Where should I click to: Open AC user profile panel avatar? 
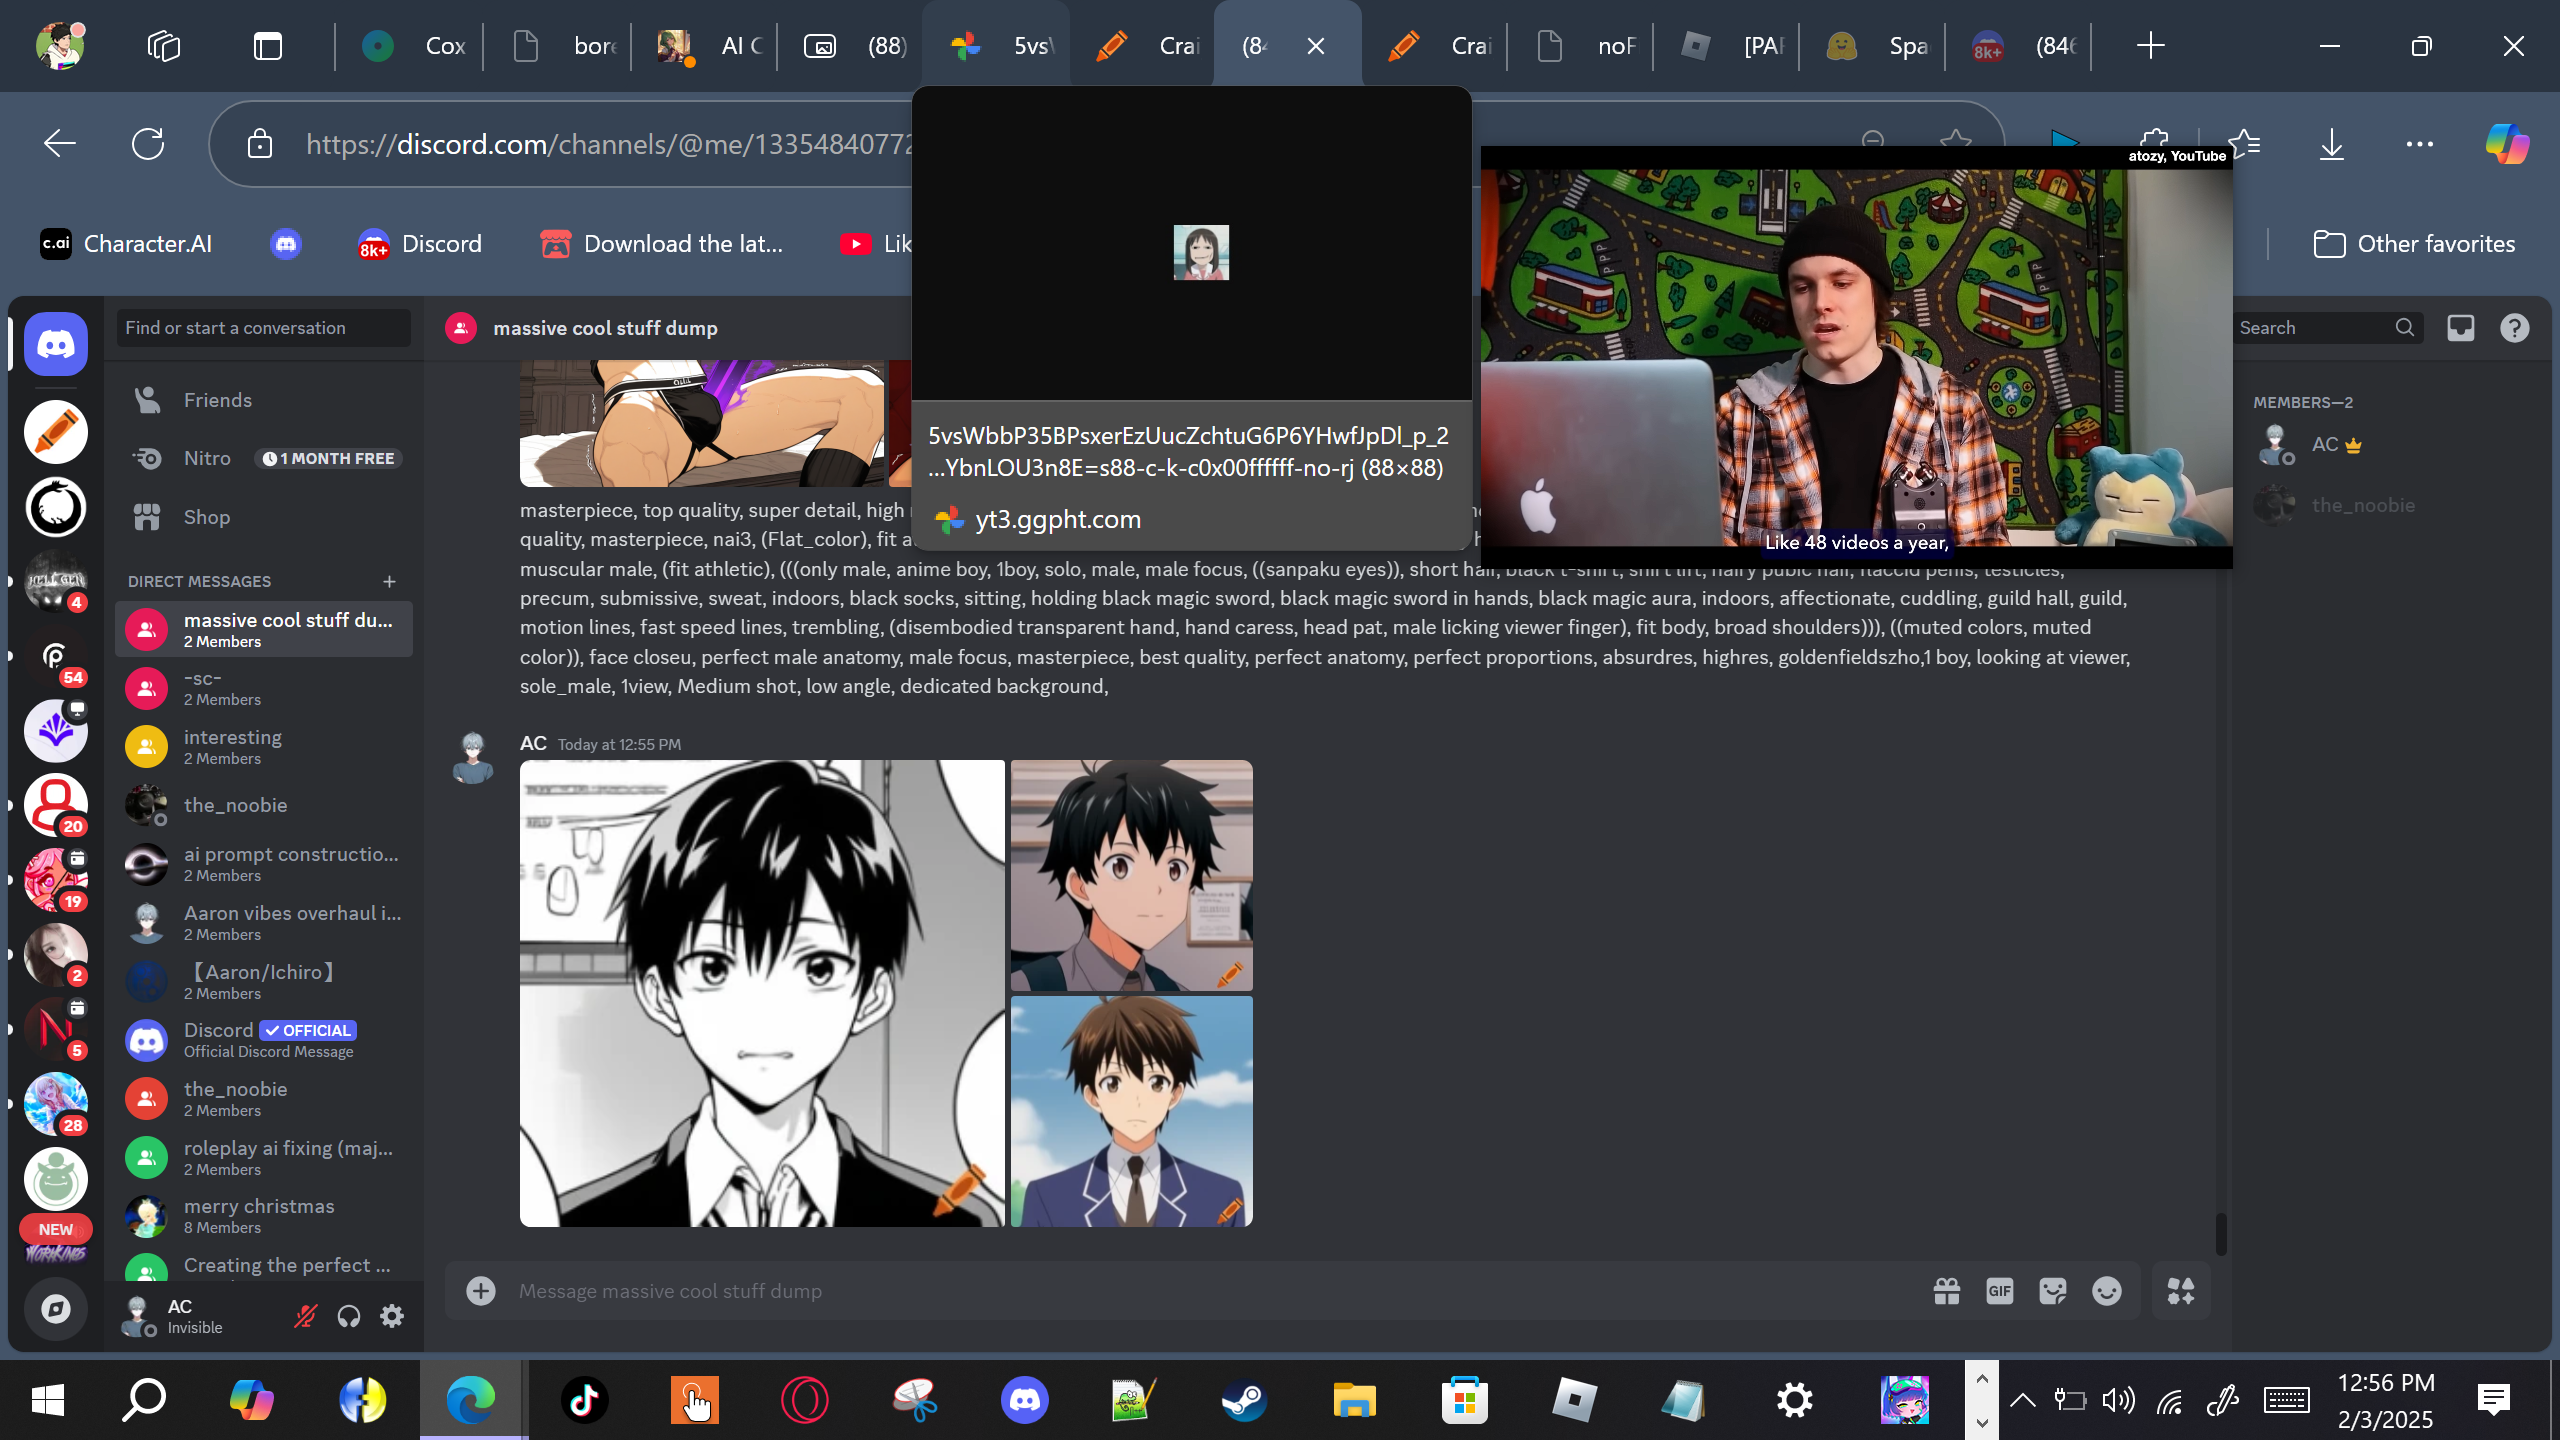point(139,1316)
